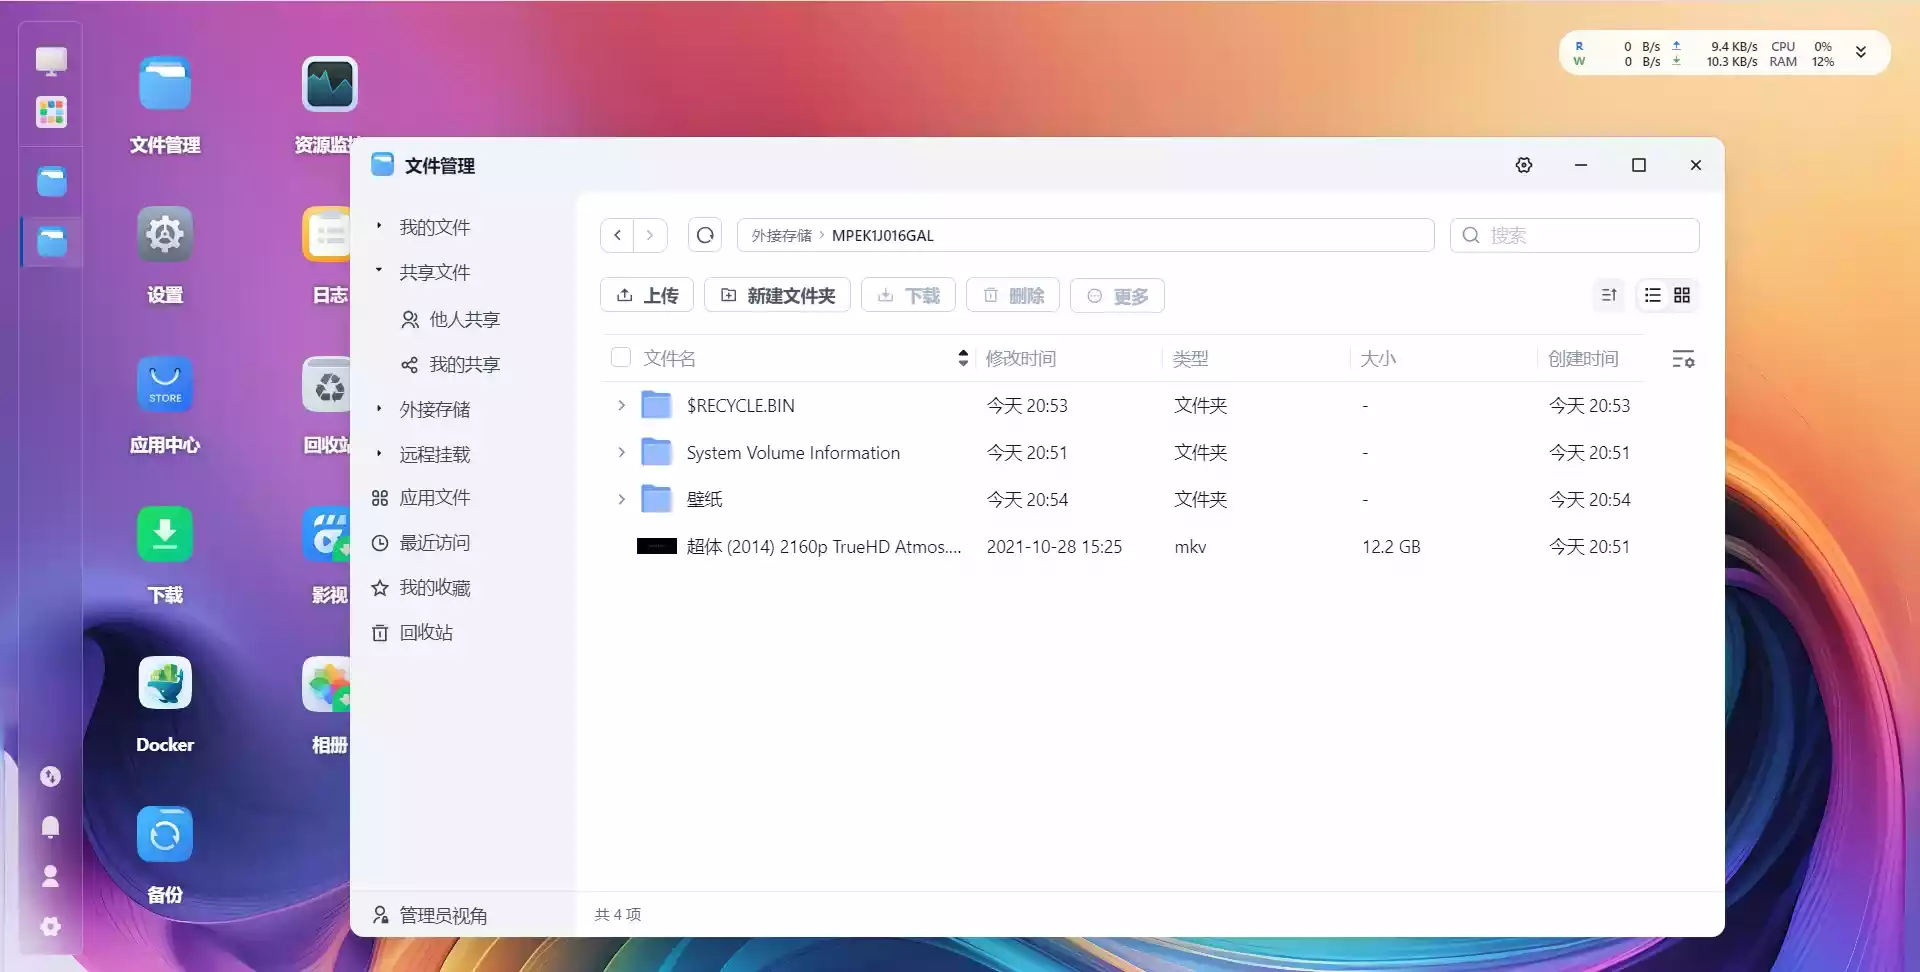Click the 删除 delete button

pyautogui.click(x=1013, y=296)
